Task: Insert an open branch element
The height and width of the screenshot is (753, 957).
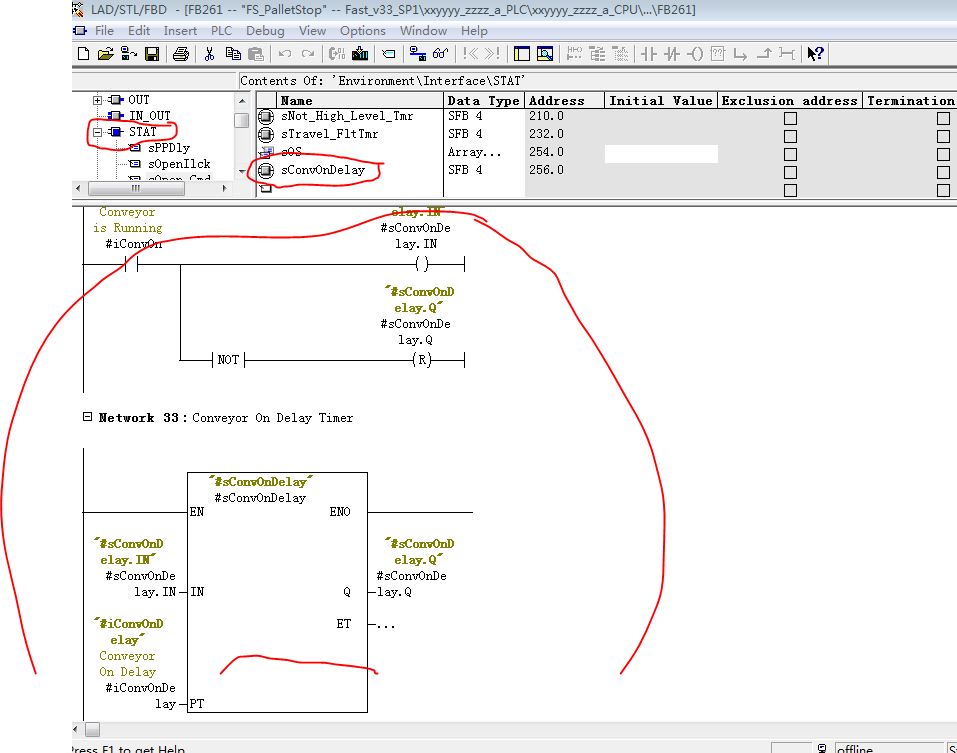Action: click(740, 54)
